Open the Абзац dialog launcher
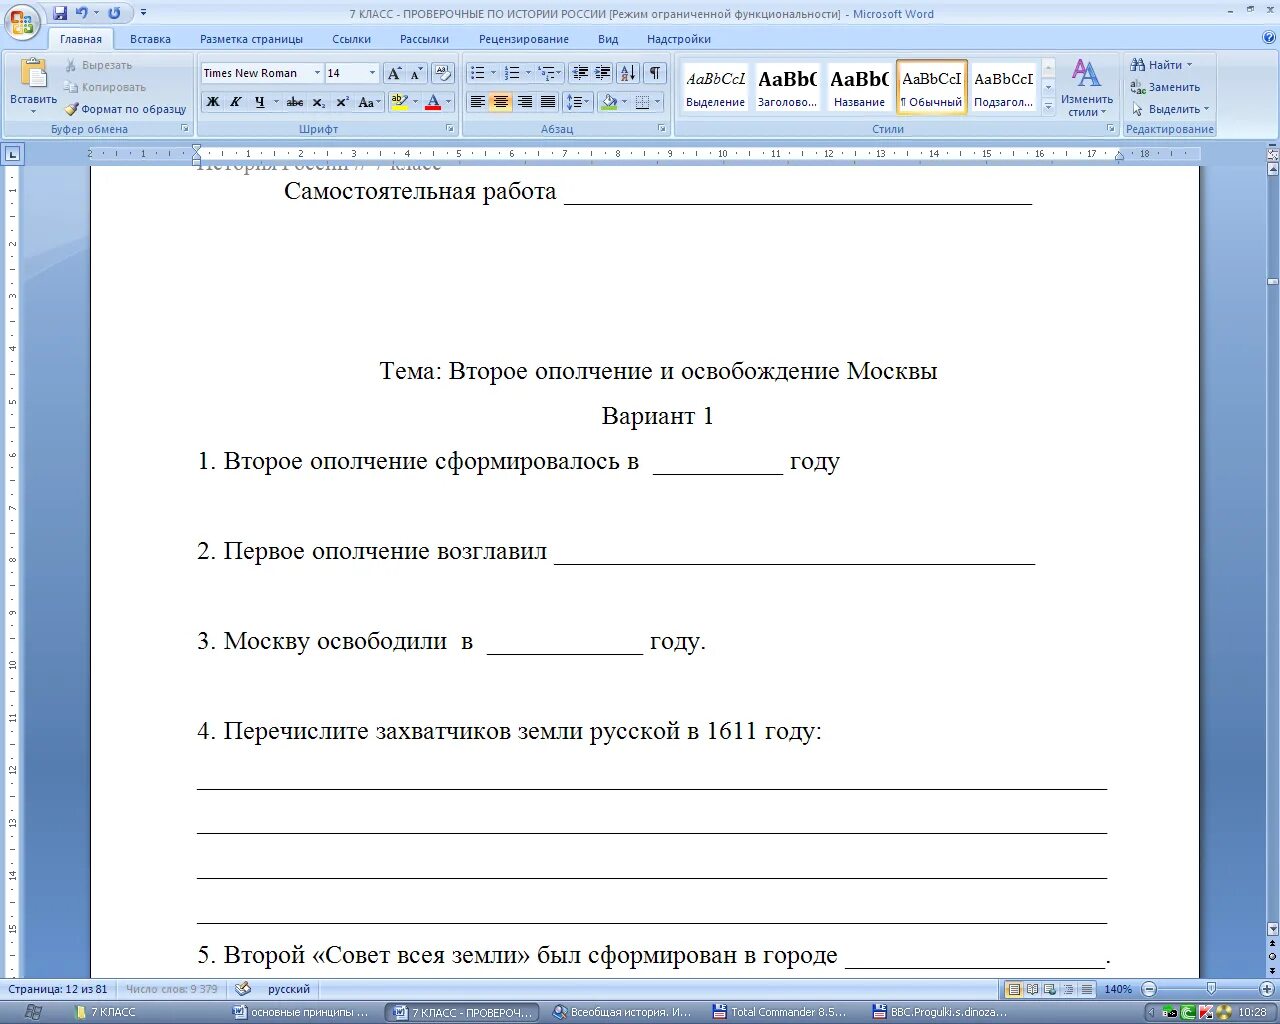 [x=662, y=129]
